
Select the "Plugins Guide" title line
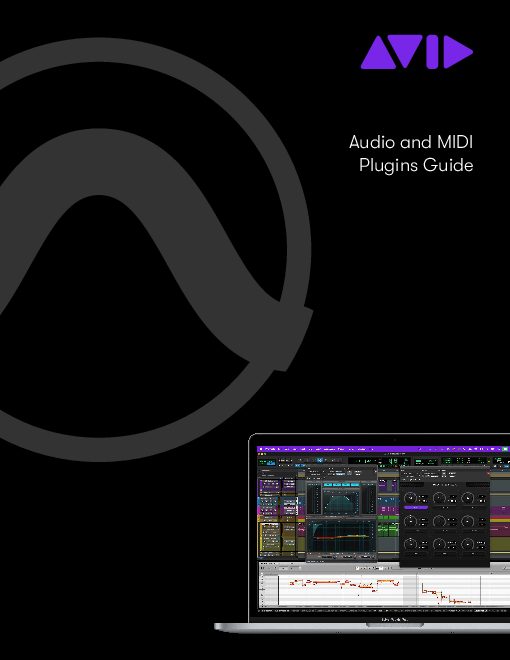(x=416, y=165)
